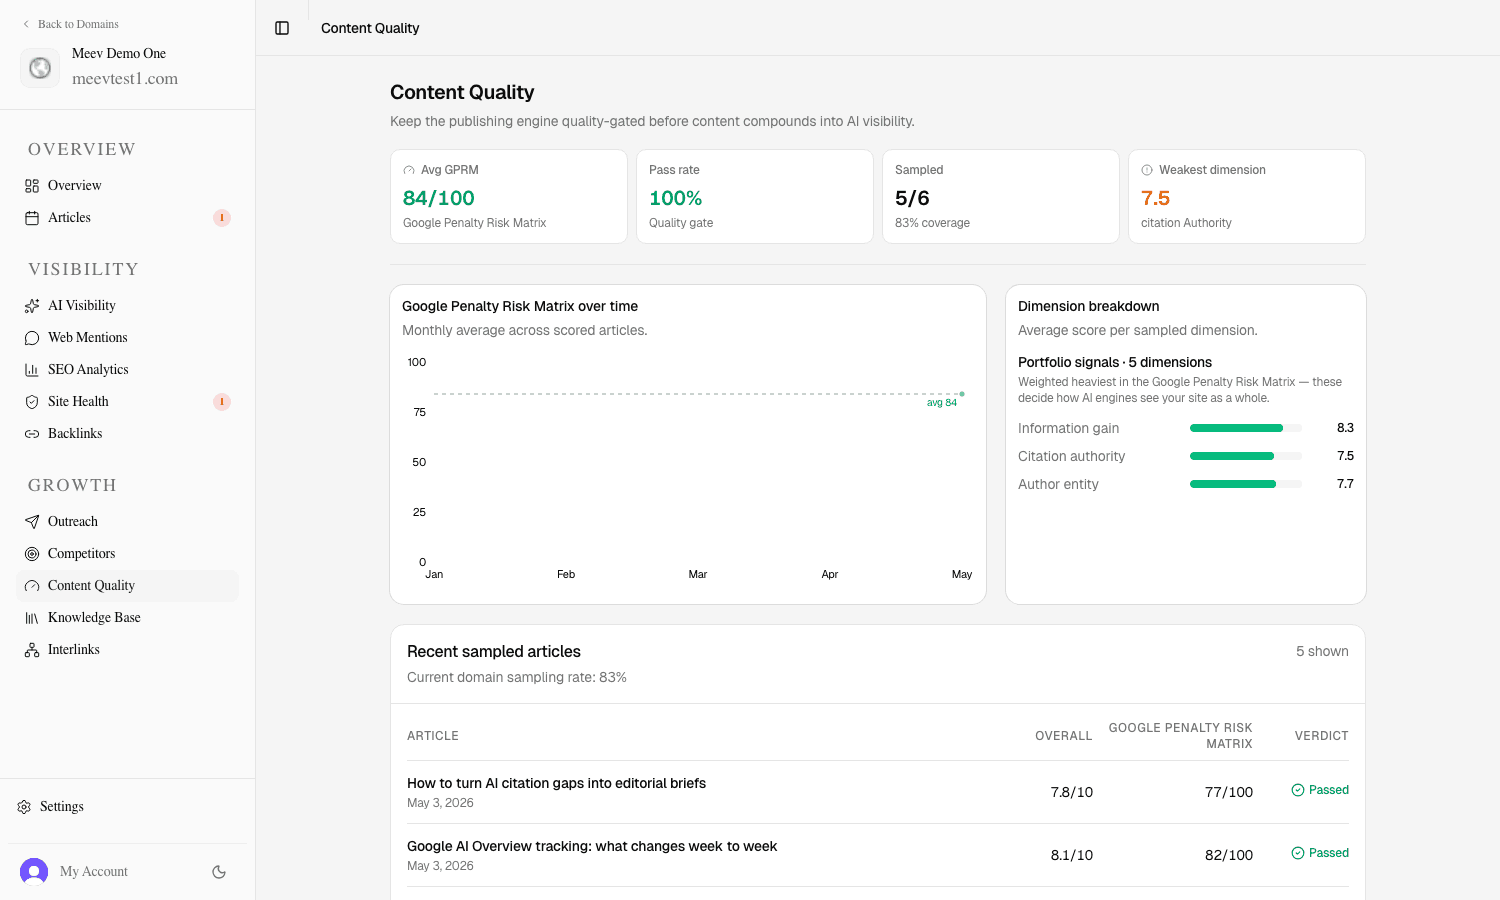
Task: Click the Overview grid icon
Action: pos(32,186)
